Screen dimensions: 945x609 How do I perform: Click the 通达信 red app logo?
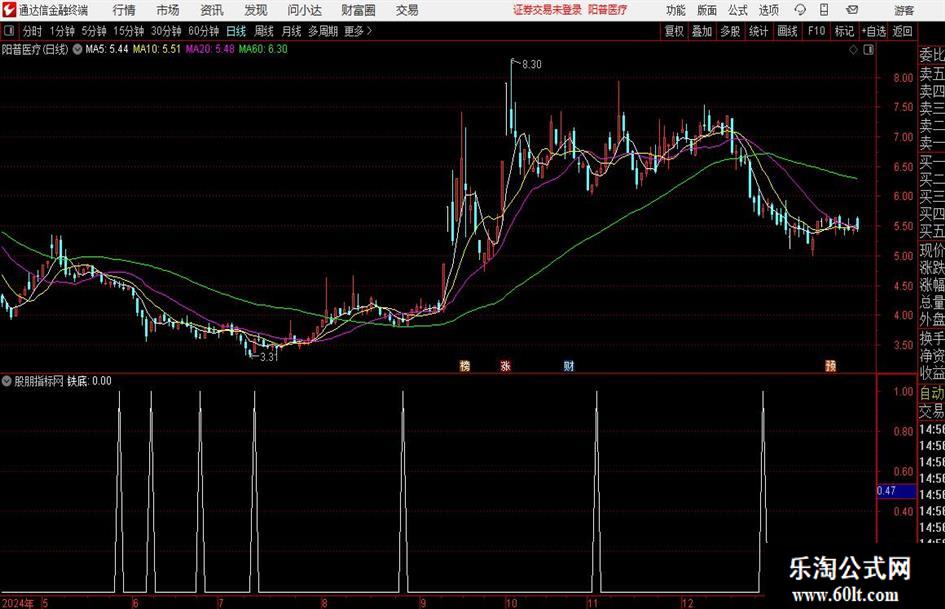[9, 10]
